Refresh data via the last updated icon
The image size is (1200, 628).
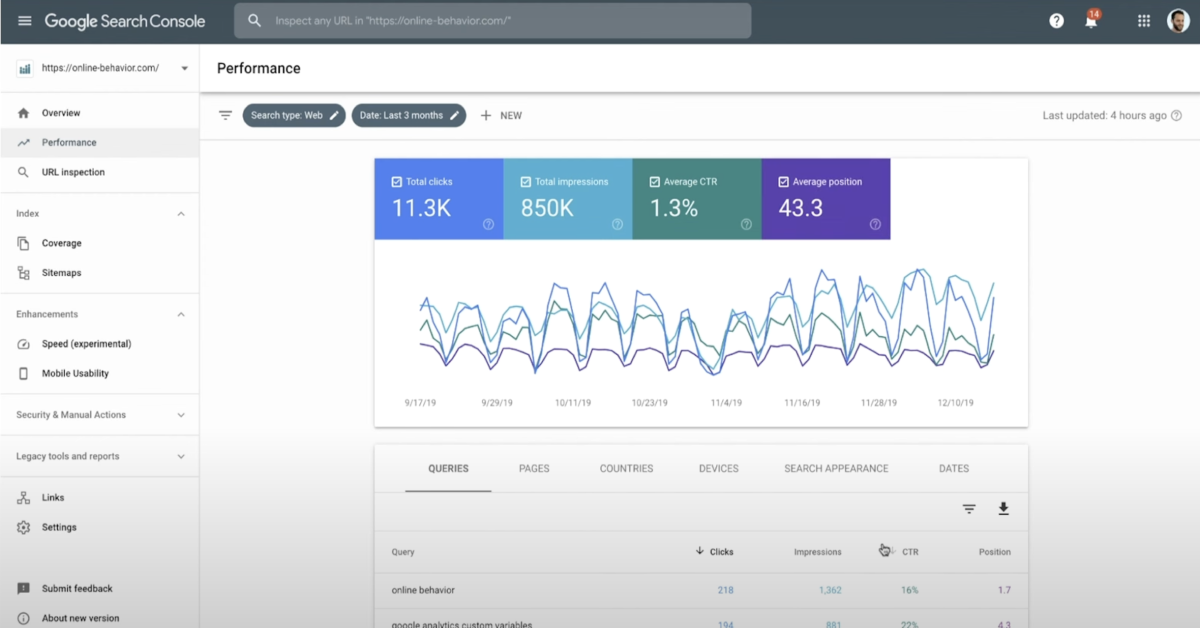click(x=1176, y=115)
